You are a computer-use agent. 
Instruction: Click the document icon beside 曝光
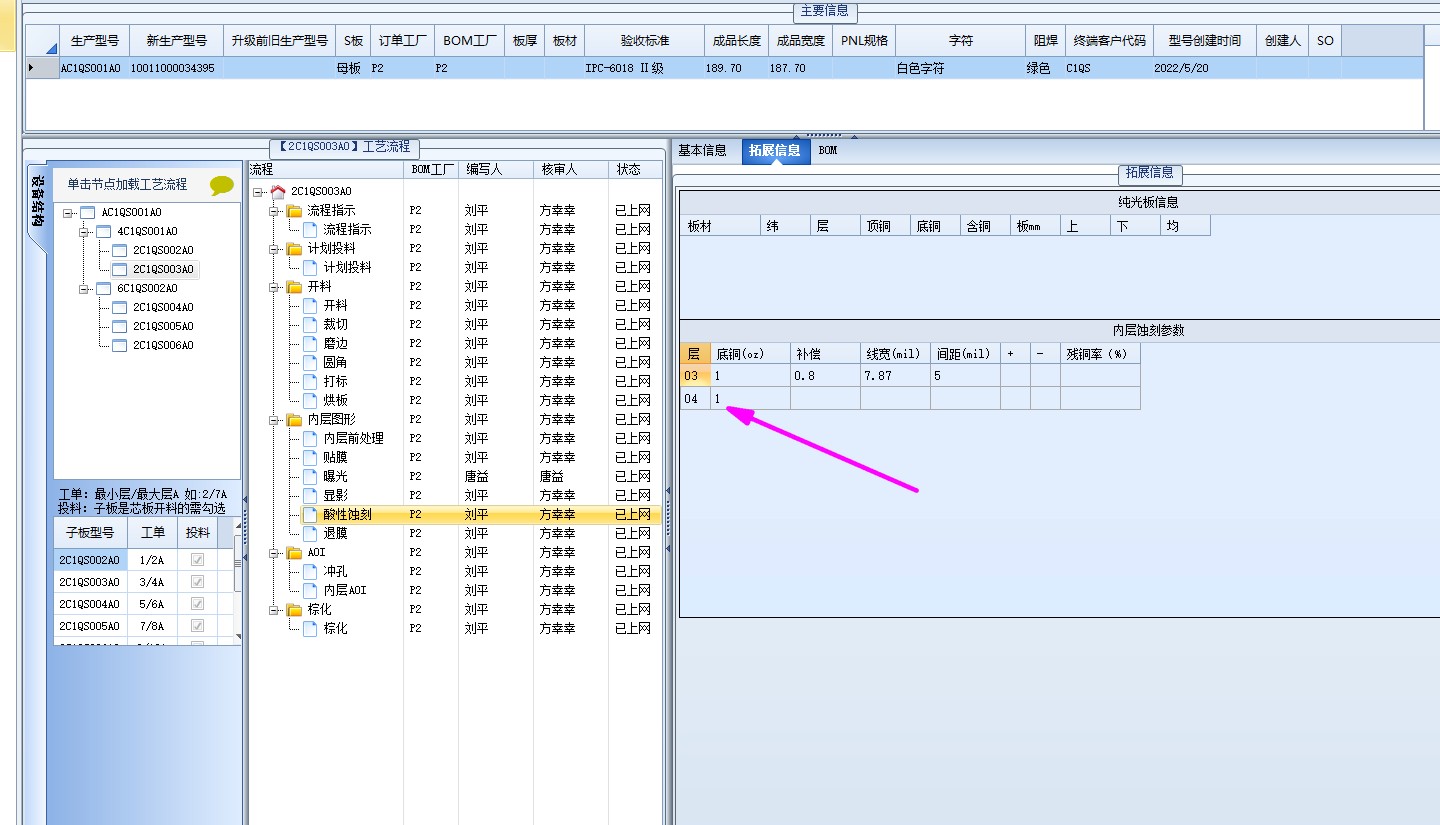(310, 476)
